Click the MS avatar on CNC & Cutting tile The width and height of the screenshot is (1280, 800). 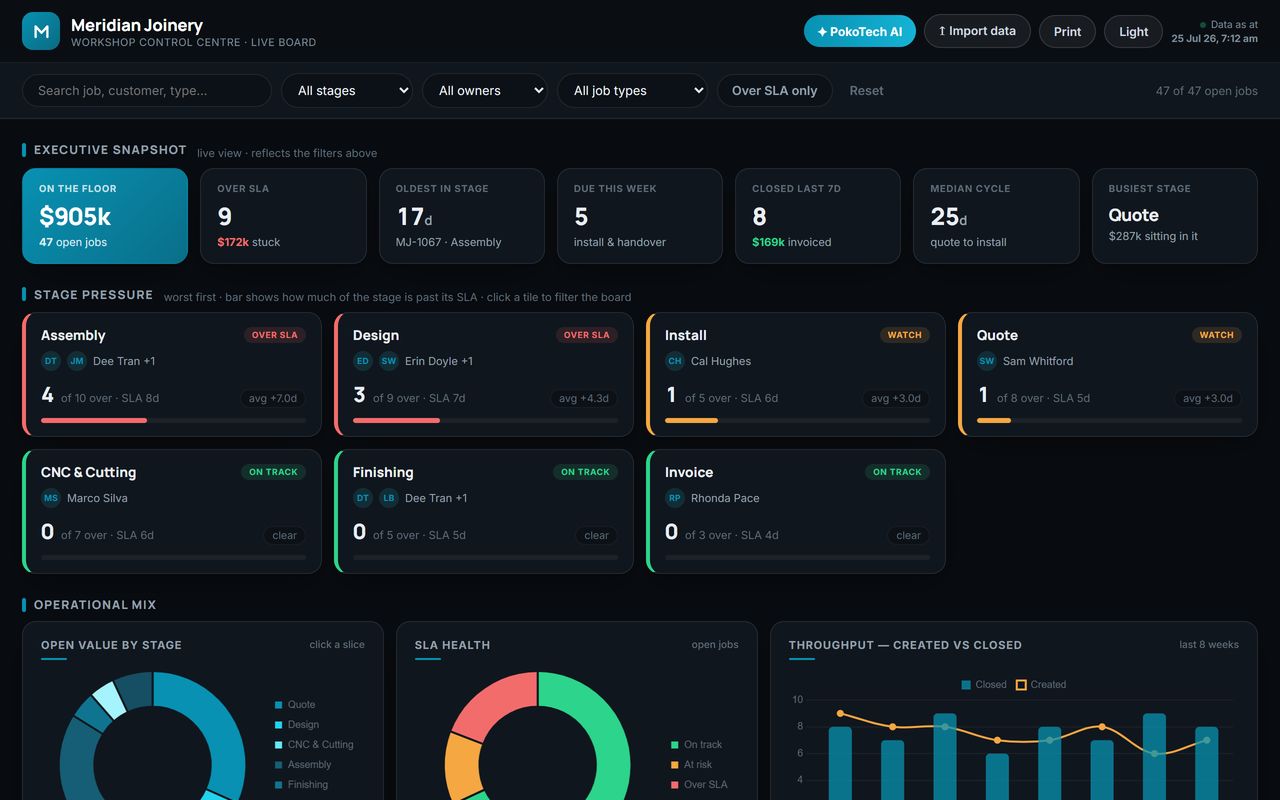pyautogui.click(x=51, y=498)
